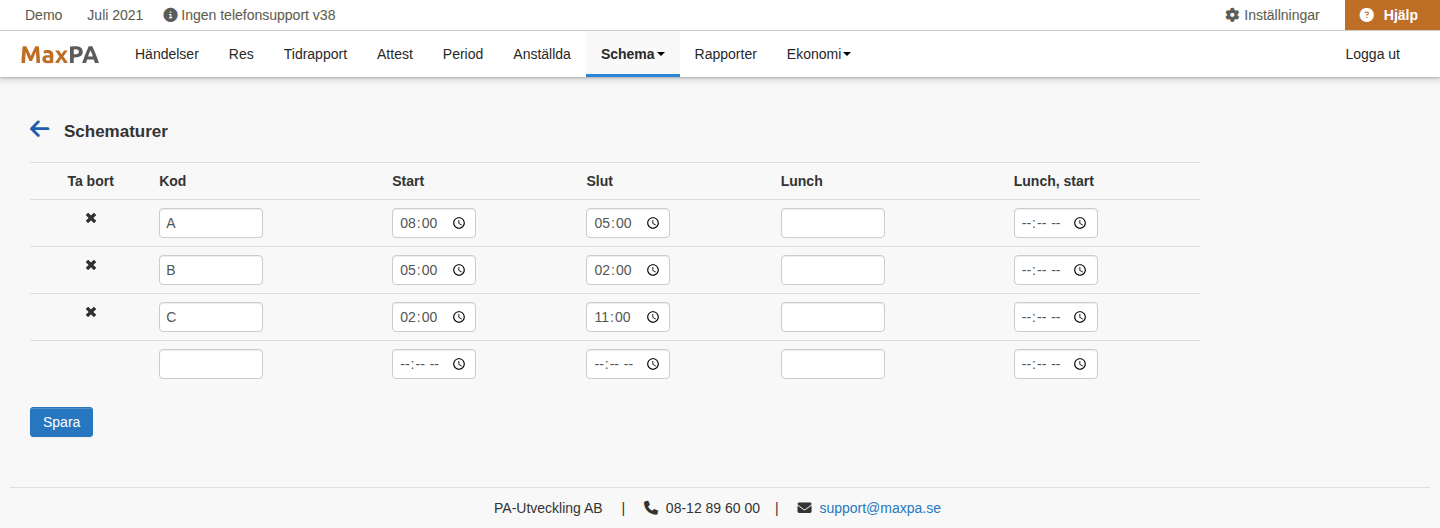Click the Kod field containing B
This screenshot has width=1440, height=528.
[x=211, y=270]
